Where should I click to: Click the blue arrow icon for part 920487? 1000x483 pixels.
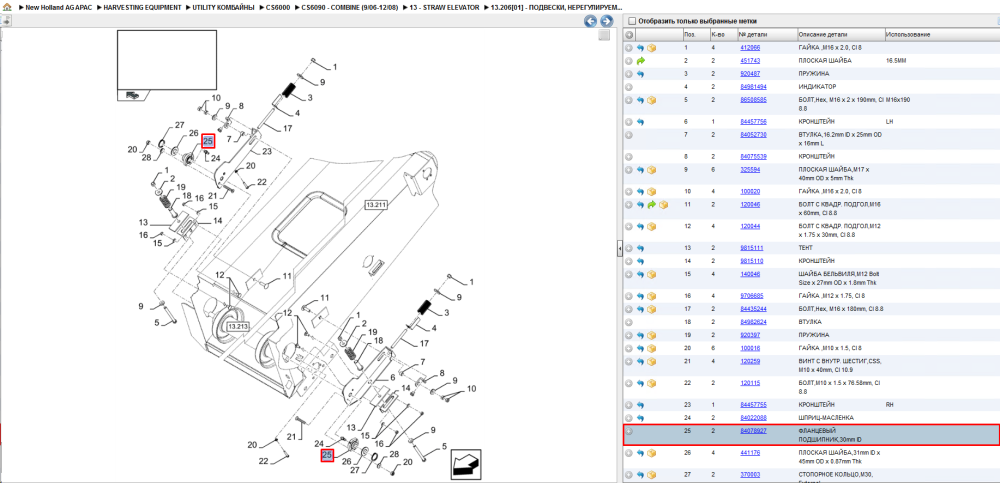tap(640, 74)
